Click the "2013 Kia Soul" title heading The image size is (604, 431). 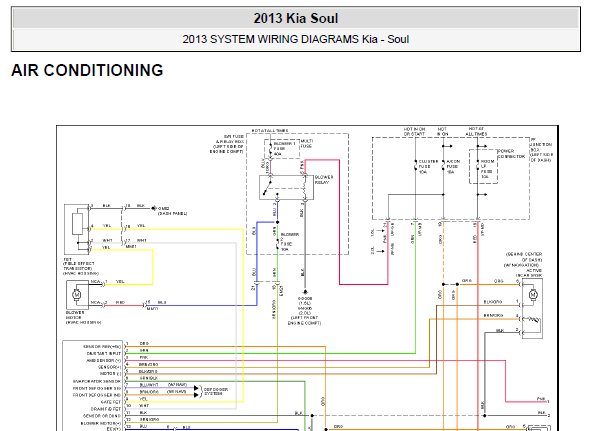tap(295, 18)
